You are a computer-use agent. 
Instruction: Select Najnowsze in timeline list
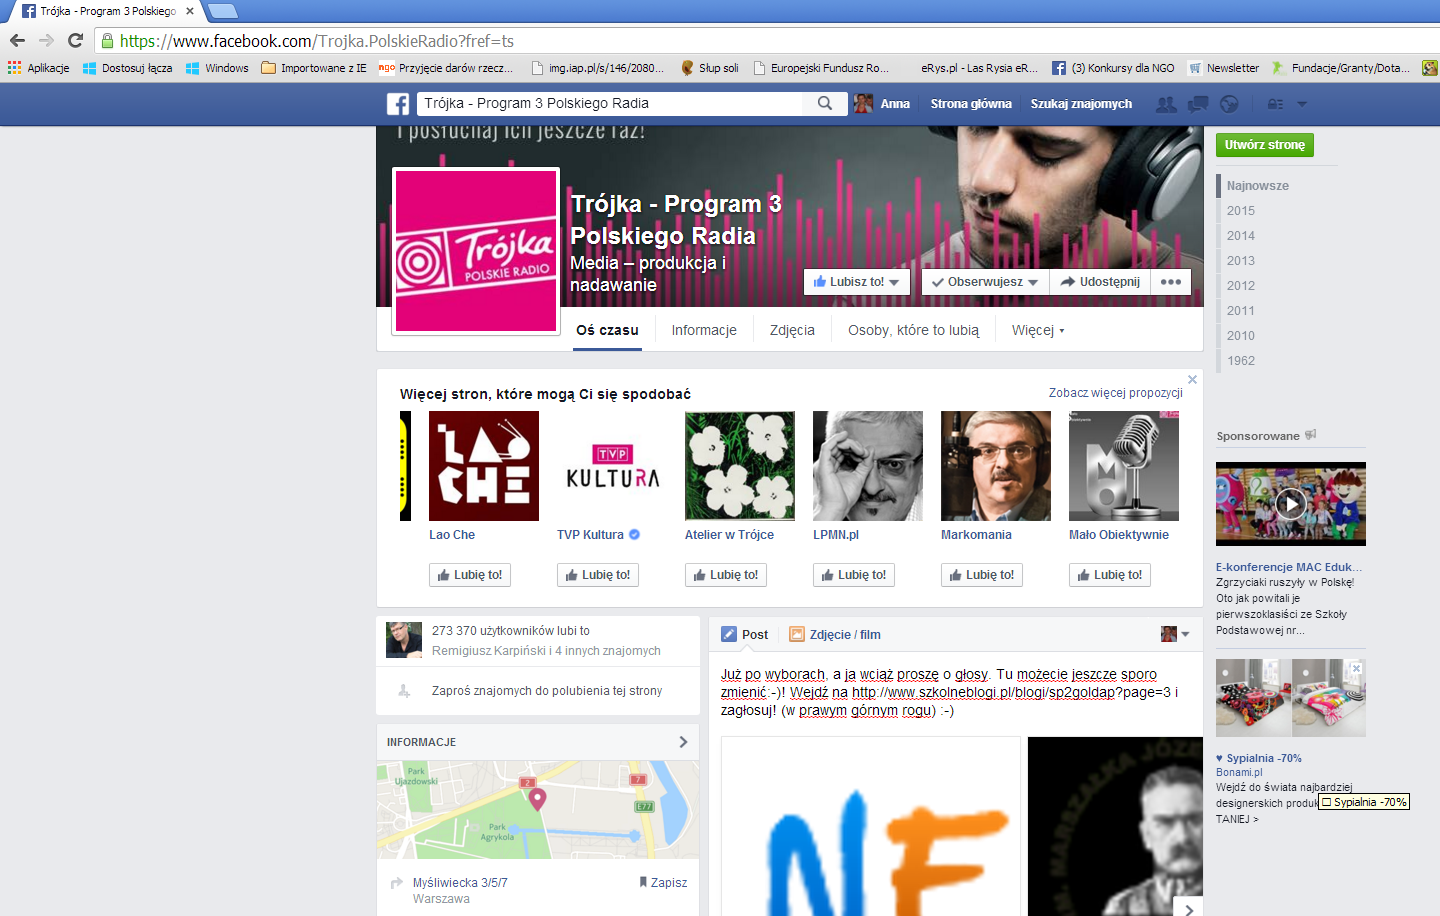click(x=1258, y=186)
